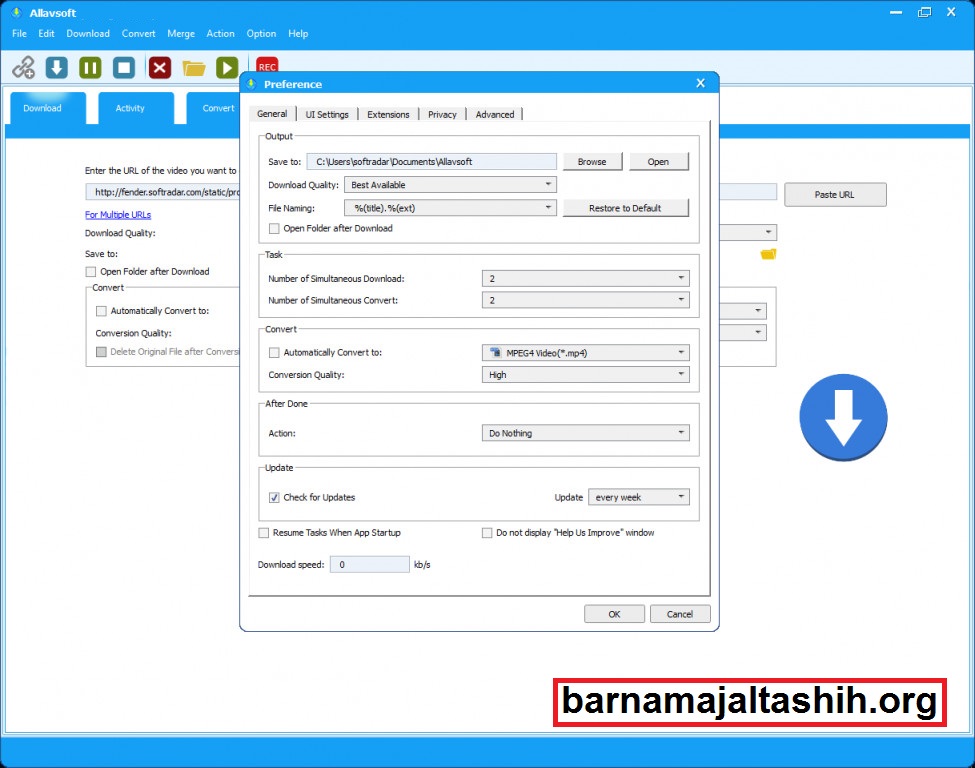Screen dimensions: 975x768
Task: Open the Convert menu
Action: click(x=138, y=34)
